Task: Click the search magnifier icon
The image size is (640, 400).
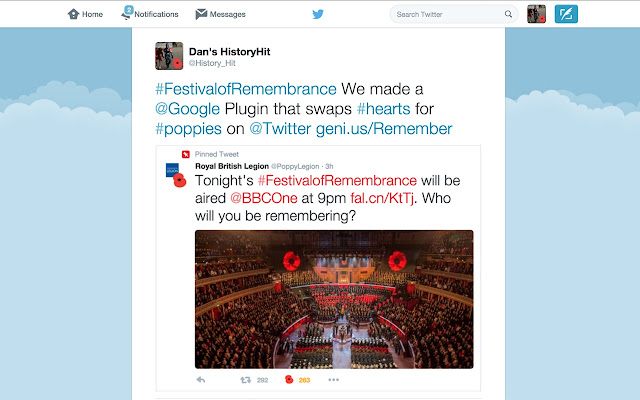Action: [x=508, y=14]
